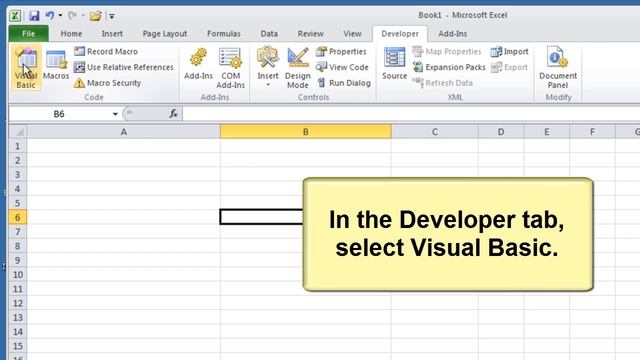Screen dimensions: 640x360
Task: Switch to the View tab
Action: point(352,33)
